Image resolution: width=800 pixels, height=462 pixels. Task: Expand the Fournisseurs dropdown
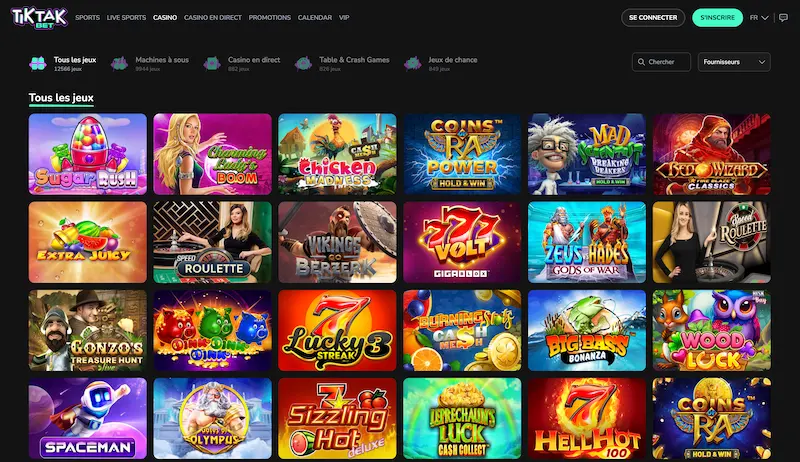(x=734, y=62)
